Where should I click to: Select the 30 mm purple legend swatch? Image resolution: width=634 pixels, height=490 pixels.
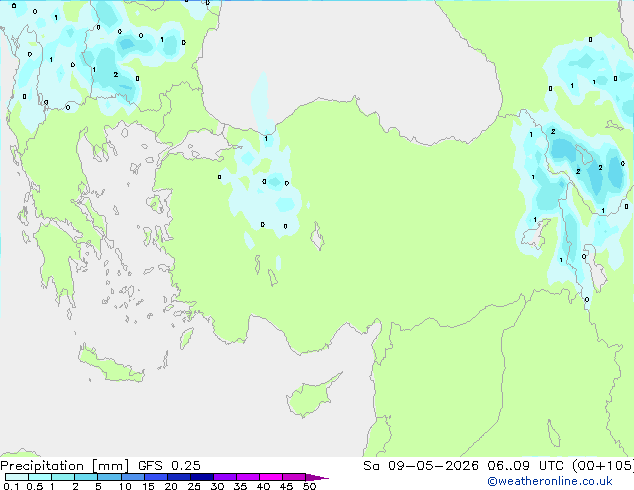[x=225, y=477]
